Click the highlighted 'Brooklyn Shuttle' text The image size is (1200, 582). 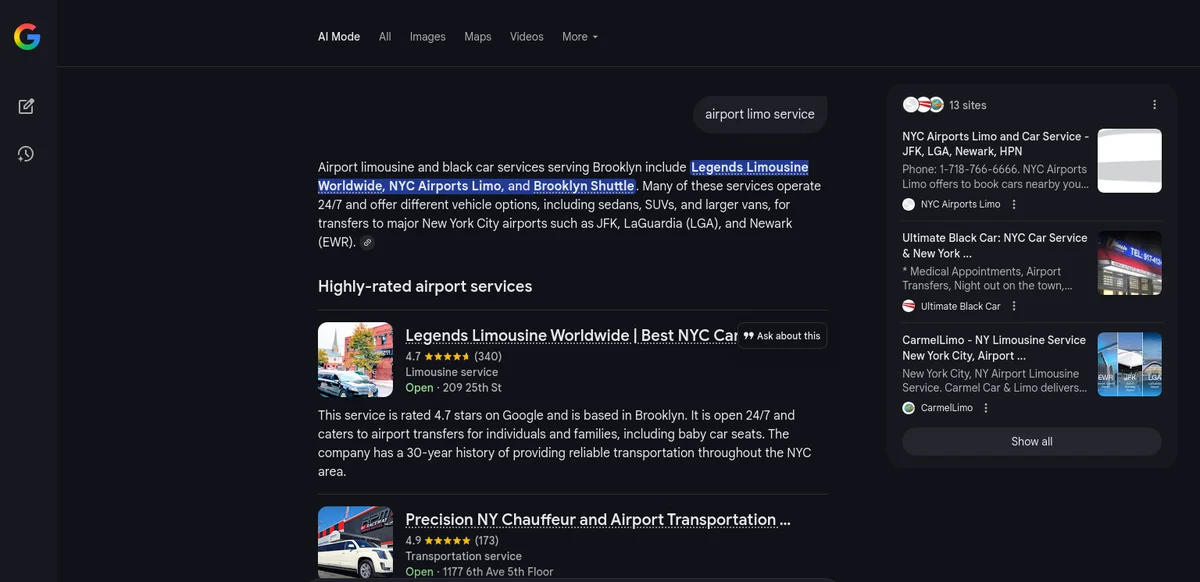coord(586,185)
